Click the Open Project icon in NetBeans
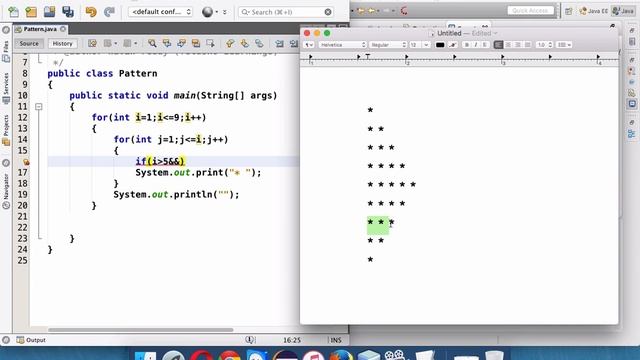 click(x=49, y=12)
